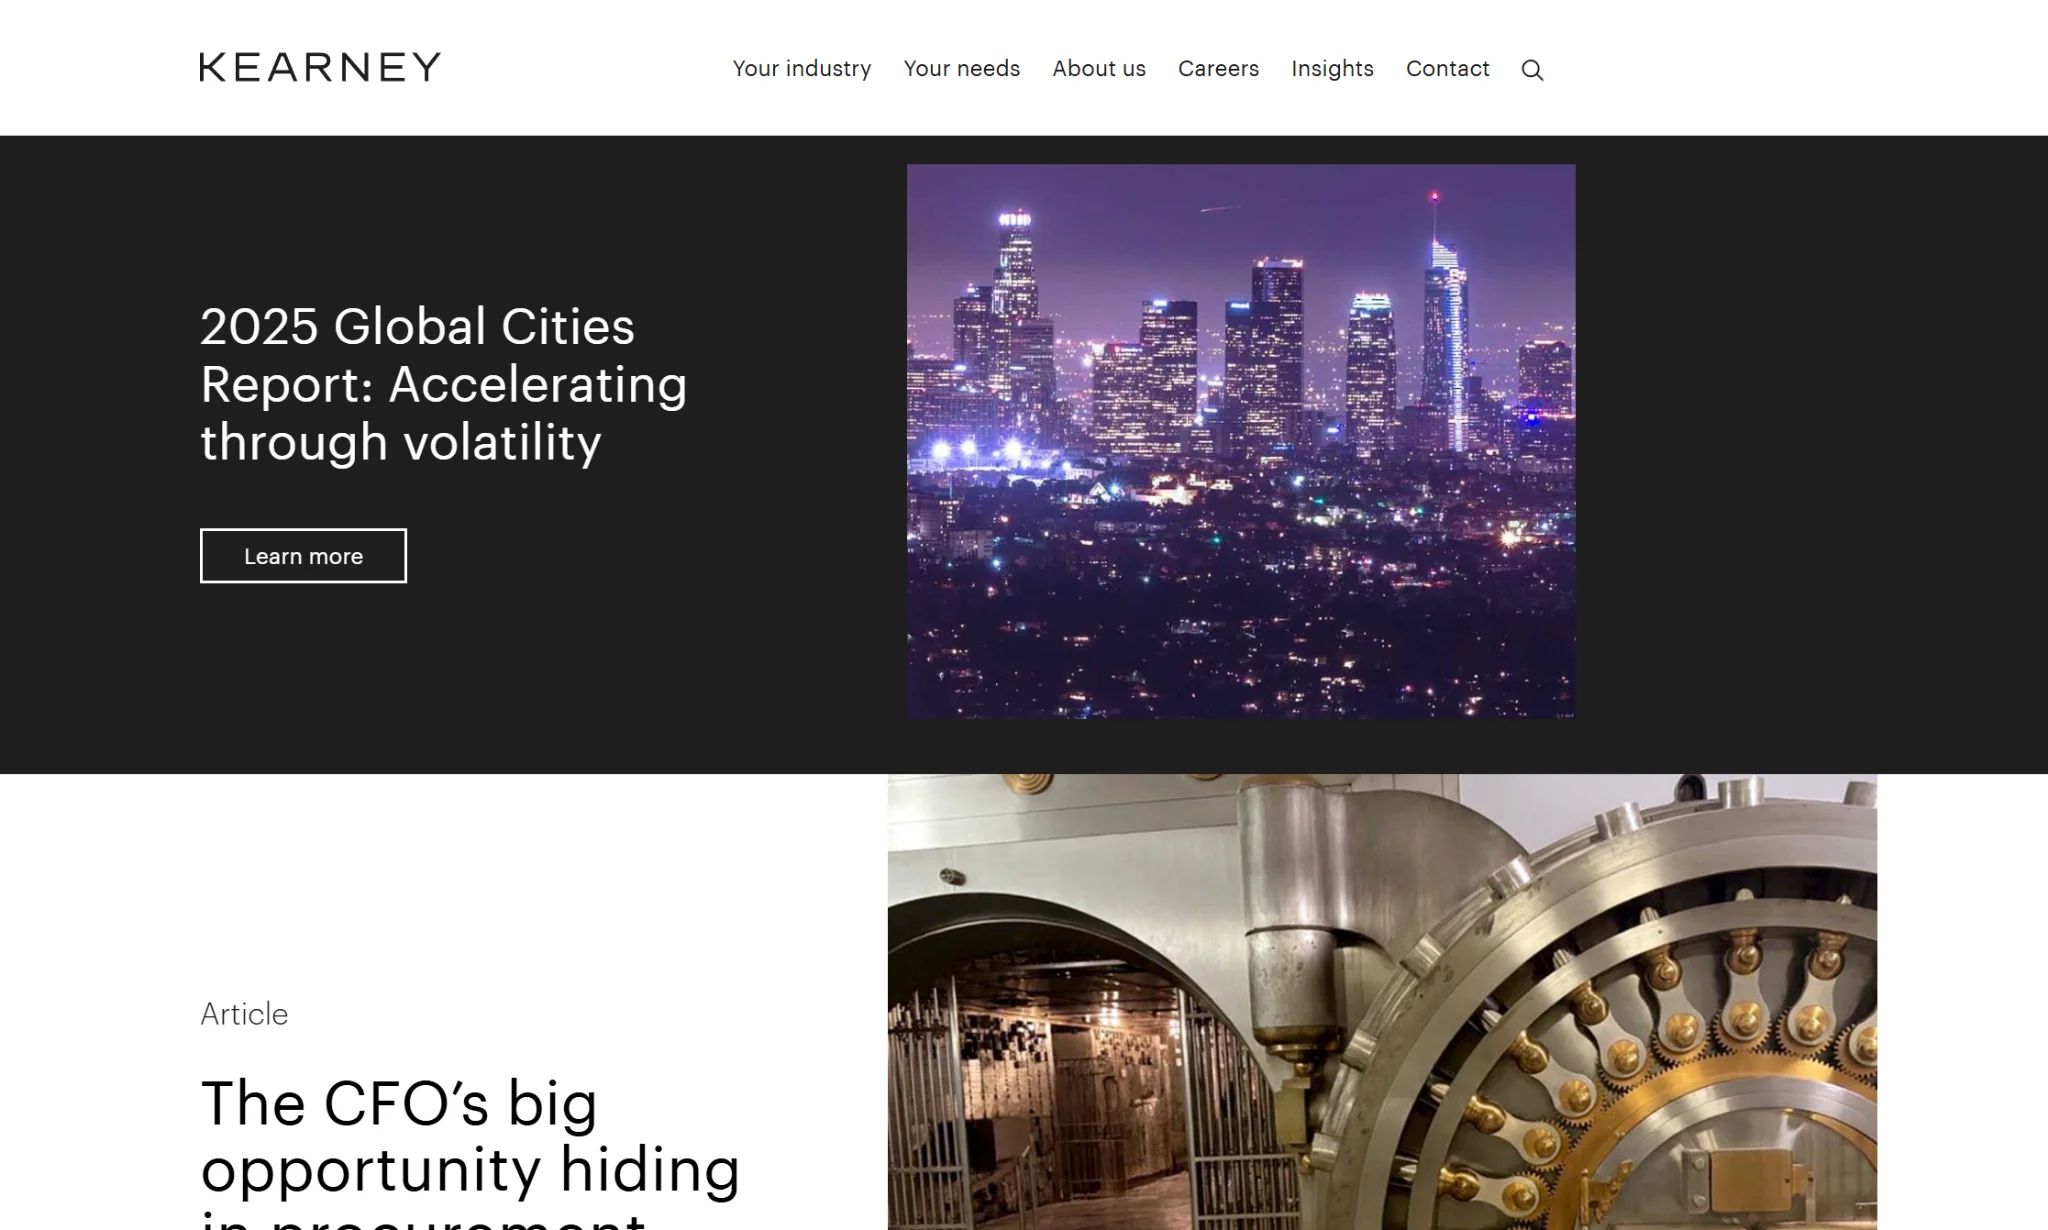Click the night city skyline photo
Image resolution: width=2048 pixels, height=1230 pixels.
[x=1241, y=441]
